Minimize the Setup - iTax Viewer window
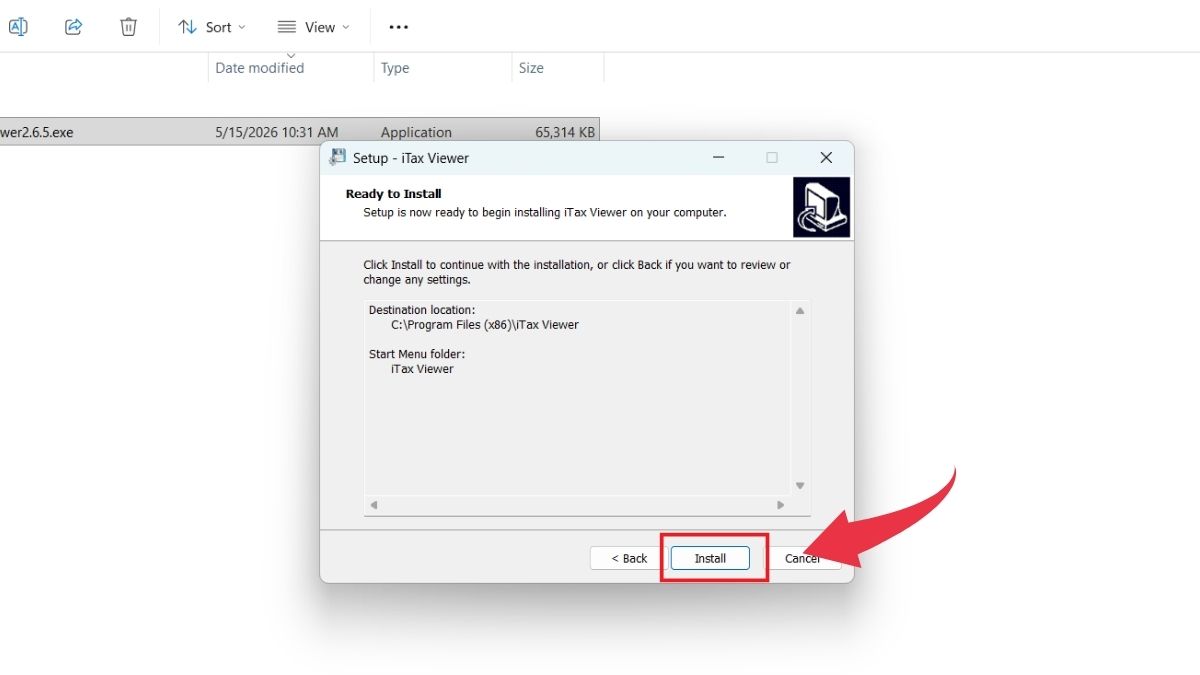This screenshot has width=1200, height=675. tap(718, 157)
